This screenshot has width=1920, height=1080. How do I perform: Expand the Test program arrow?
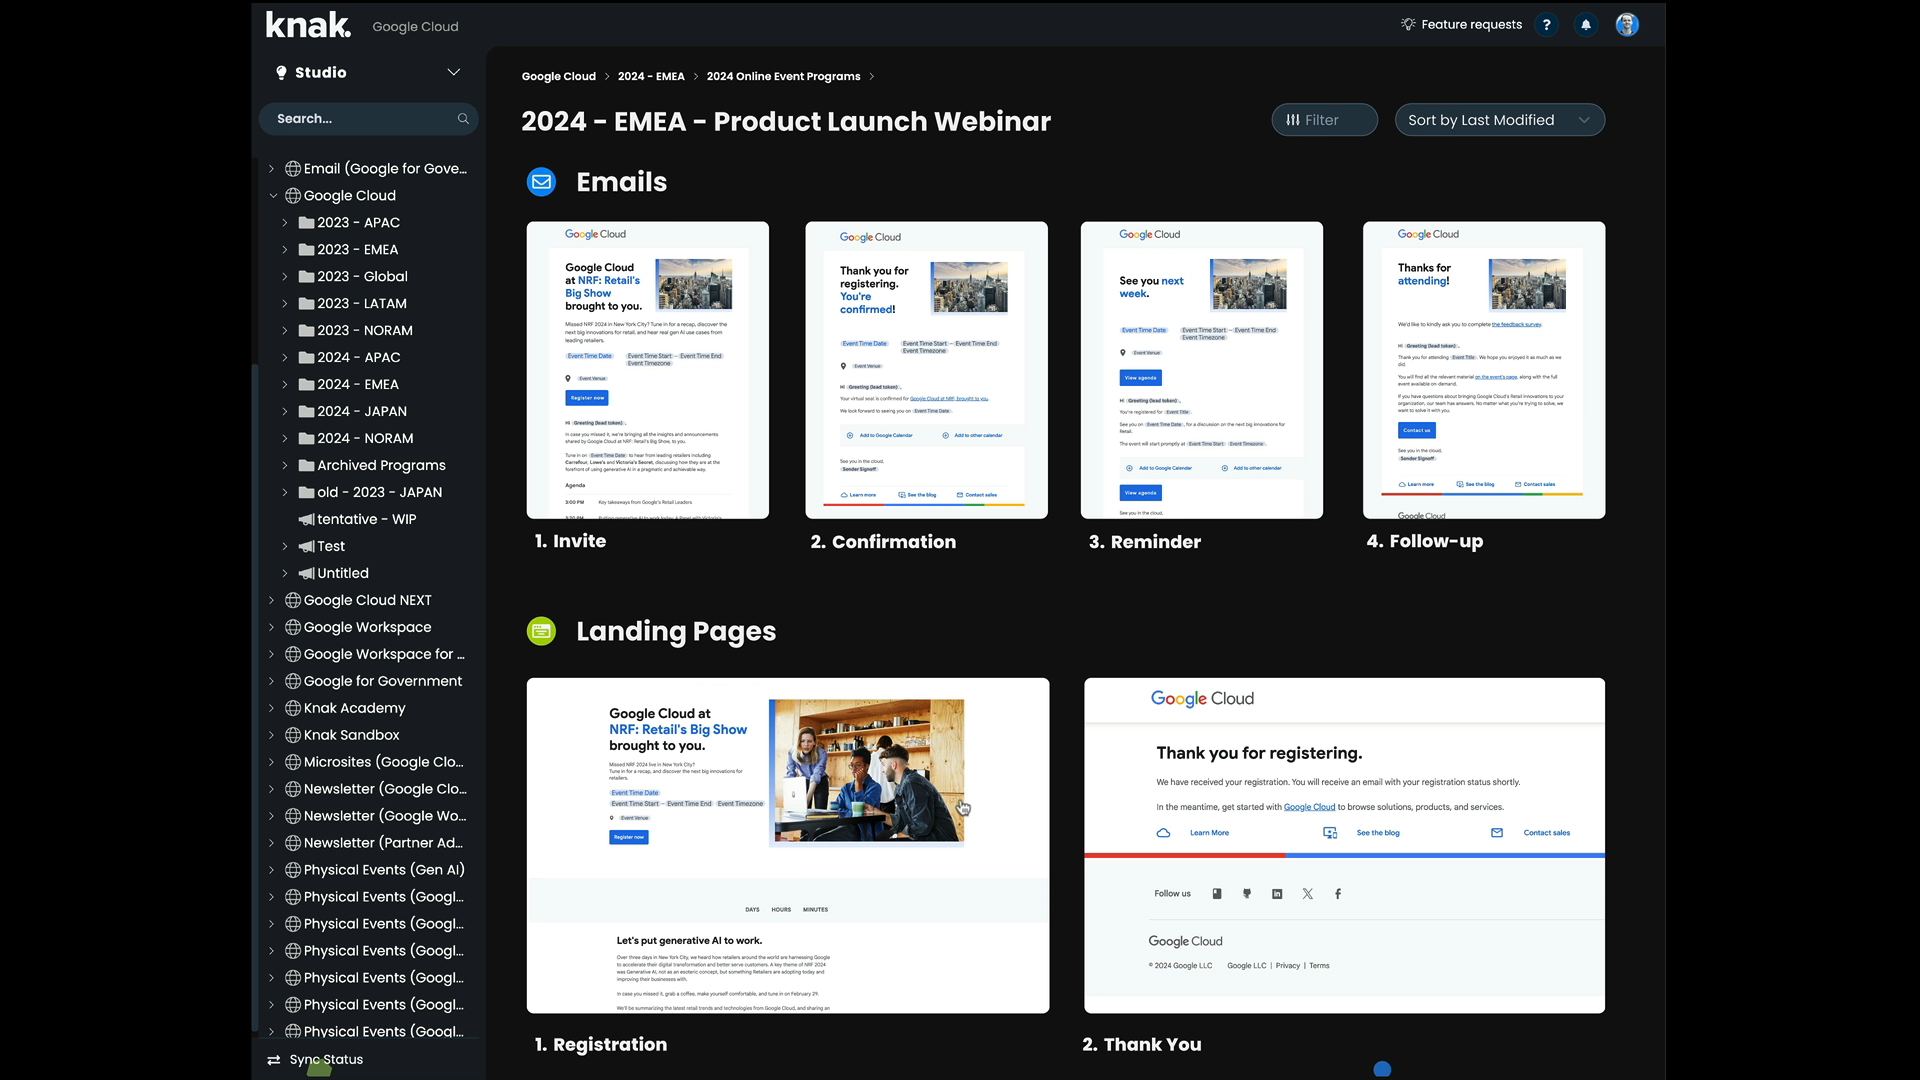coord(285,547)
